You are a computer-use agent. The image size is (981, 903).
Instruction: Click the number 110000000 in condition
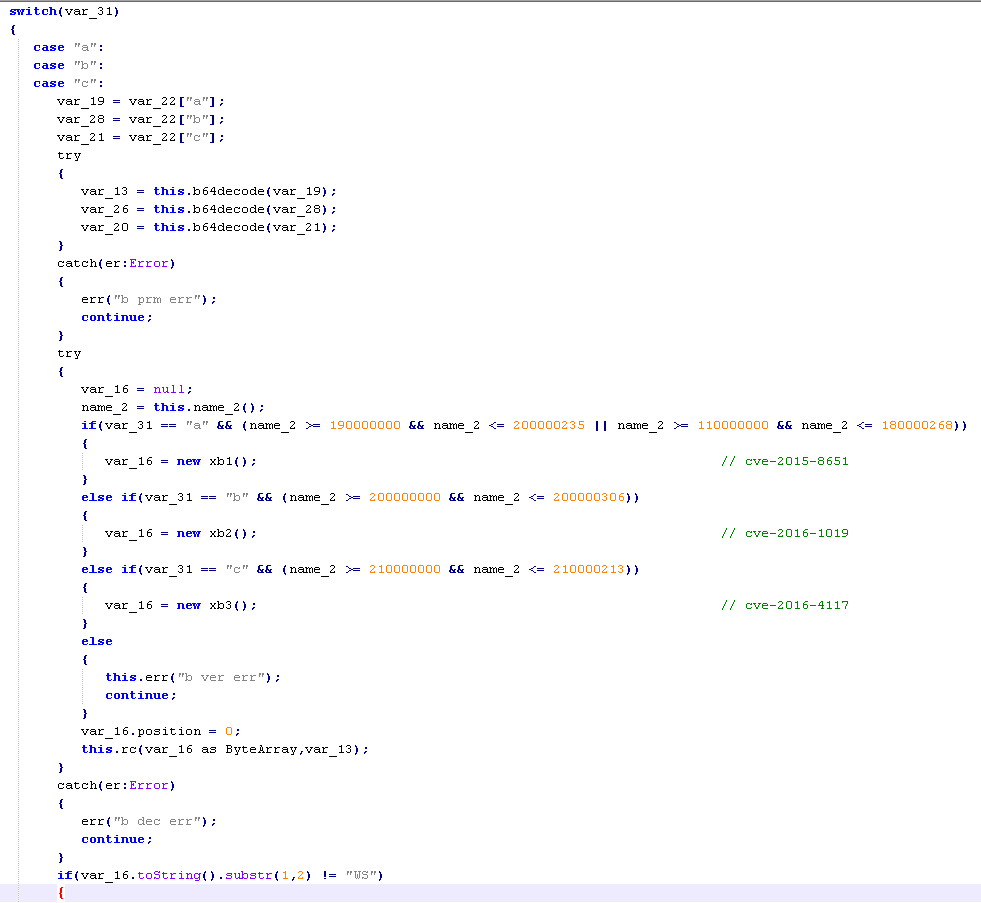click(x=733, y=426)
